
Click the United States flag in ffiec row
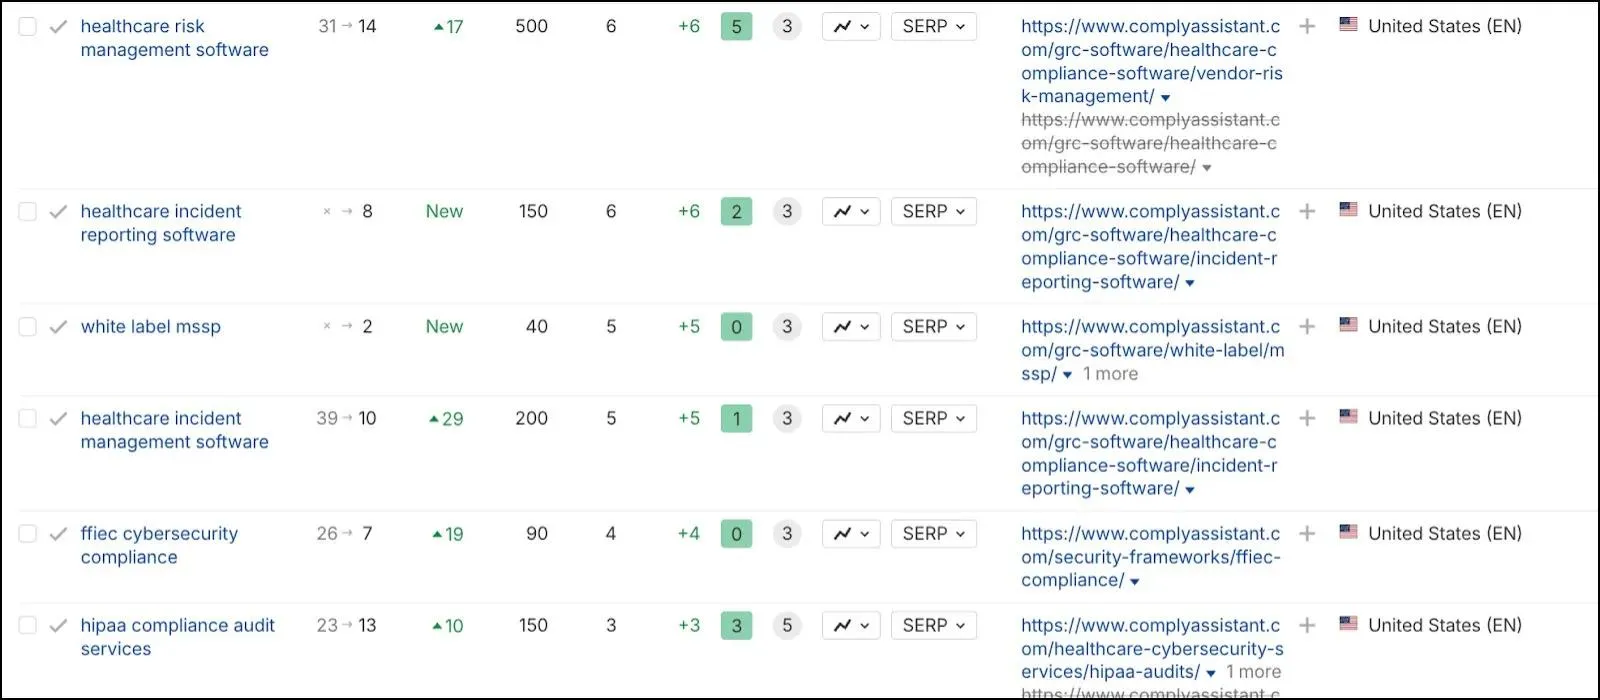(1349, 532)
